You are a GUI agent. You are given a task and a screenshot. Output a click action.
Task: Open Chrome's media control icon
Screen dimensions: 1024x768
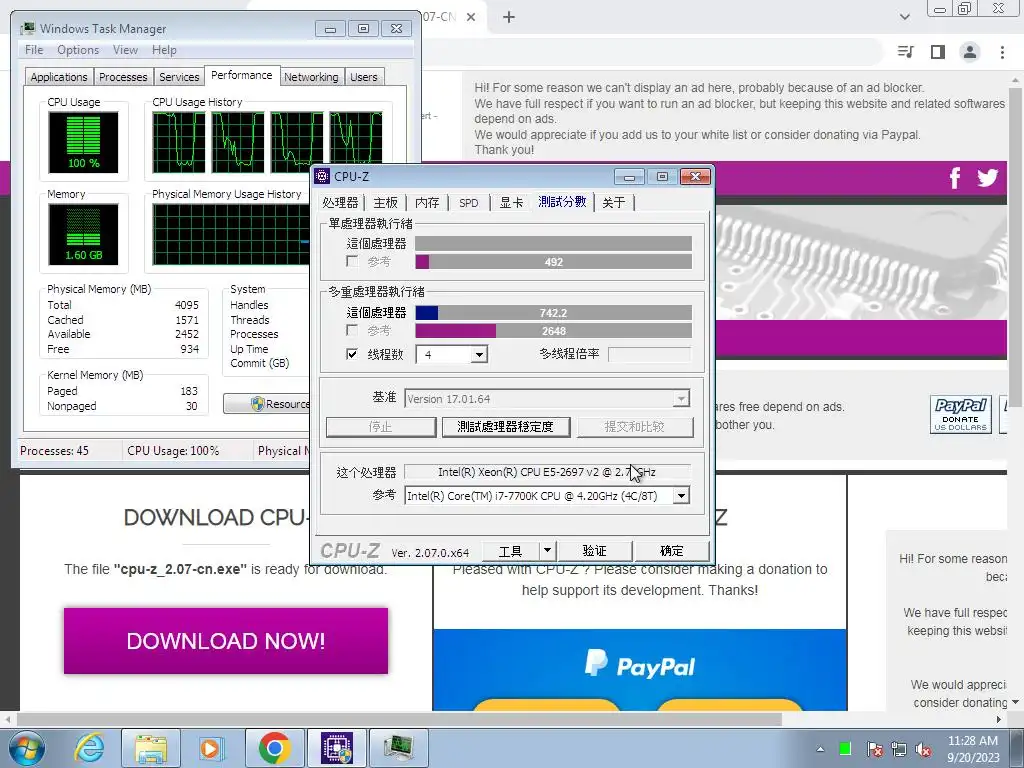click(906, 52)
